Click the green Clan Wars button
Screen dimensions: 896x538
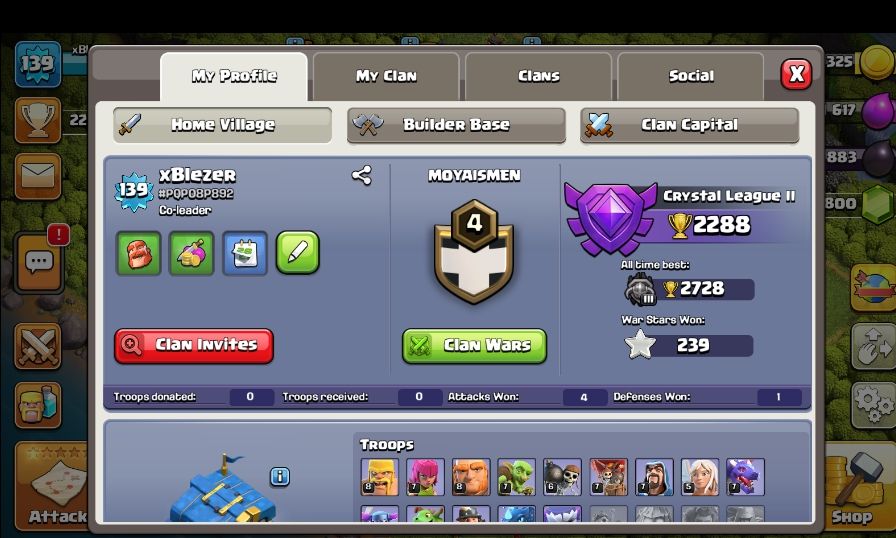click(x=474, y=346)
